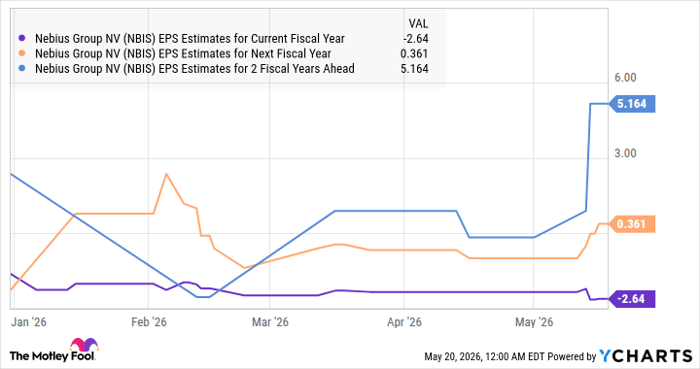Screen dimensions: 700x369
Task: Click the orange Next Fiscal Year legend dot
Action: coord(22,54)
